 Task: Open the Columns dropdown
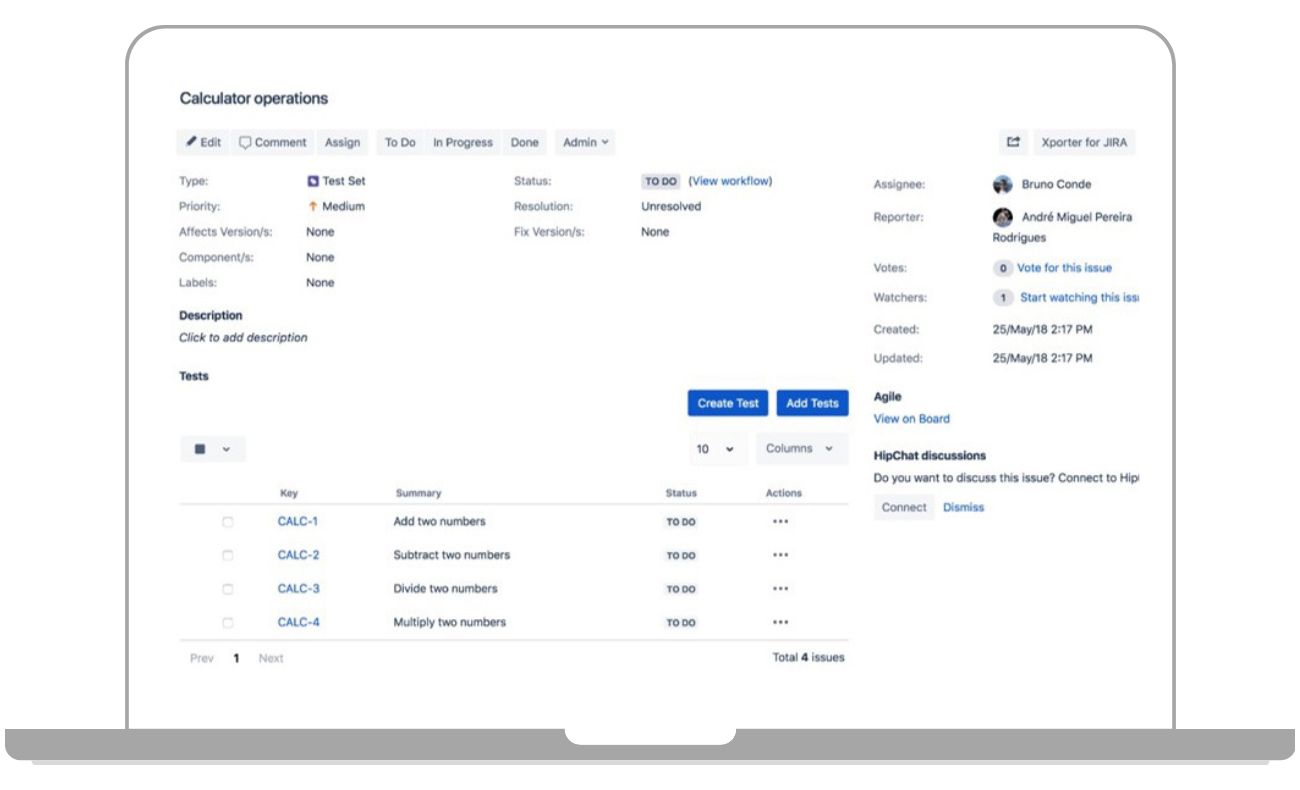(798, 448)
